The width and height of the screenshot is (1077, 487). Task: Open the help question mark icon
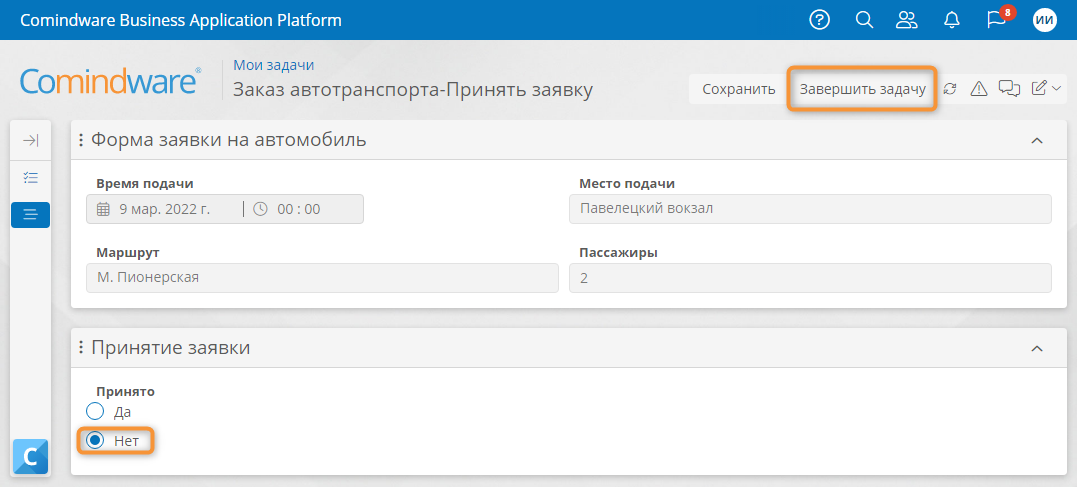(819, 20)
